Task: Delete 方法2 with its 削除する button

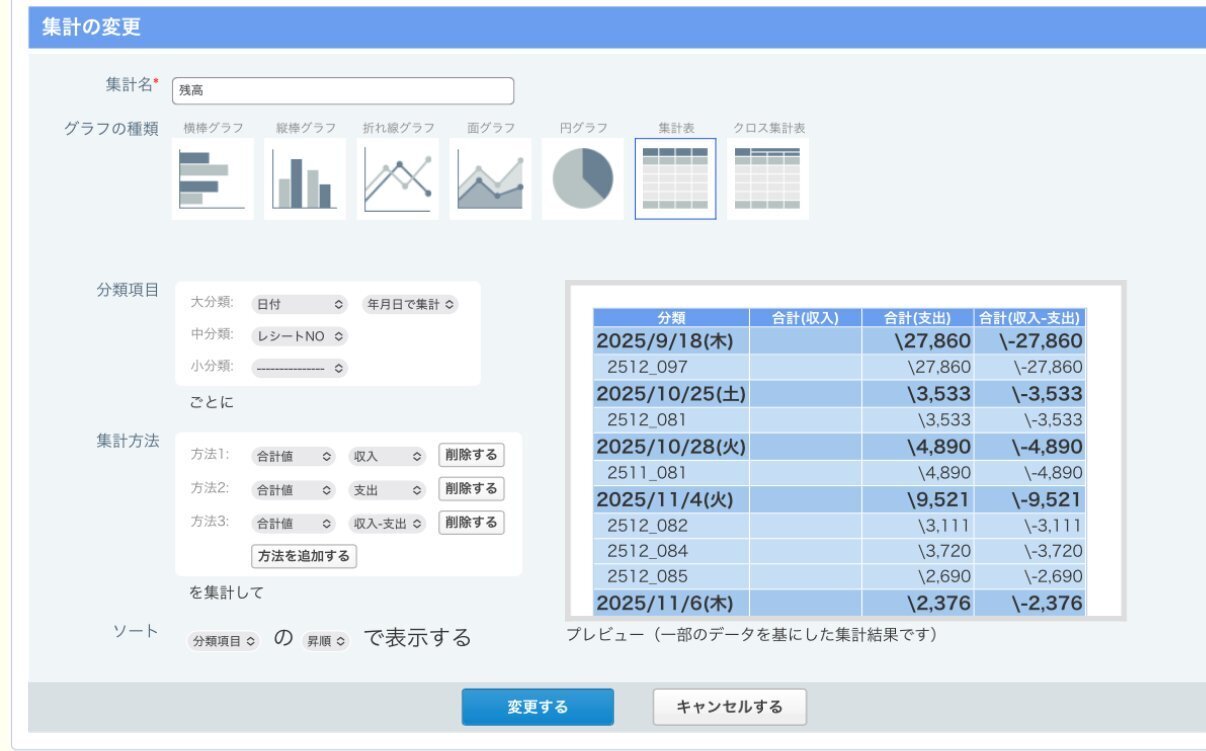Action: point(471,489)
